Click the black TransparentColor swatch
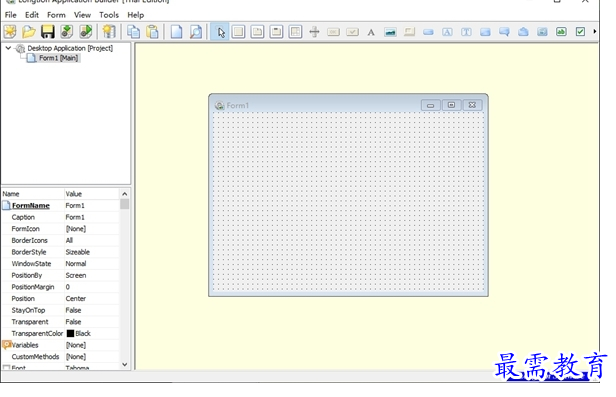Image resolution: width=616 pixels, height=397 pixels. click(70, 333)
